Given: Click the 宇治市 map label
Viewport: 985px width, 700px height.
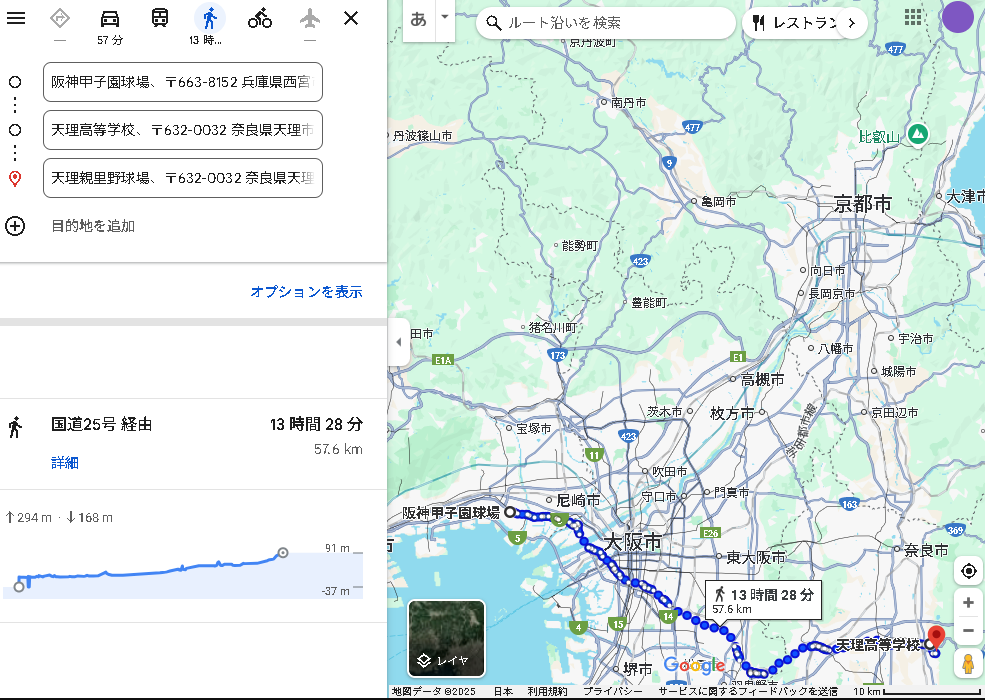Looking at the screenshot, I should tap(915, 339).
